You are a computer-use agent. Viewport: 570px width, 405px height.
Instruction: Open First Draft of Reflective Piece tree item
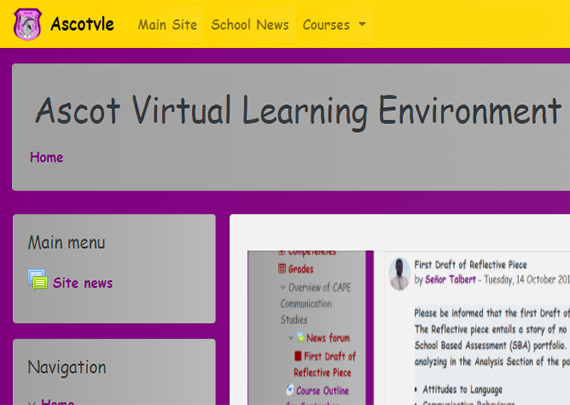pos(325,364)
